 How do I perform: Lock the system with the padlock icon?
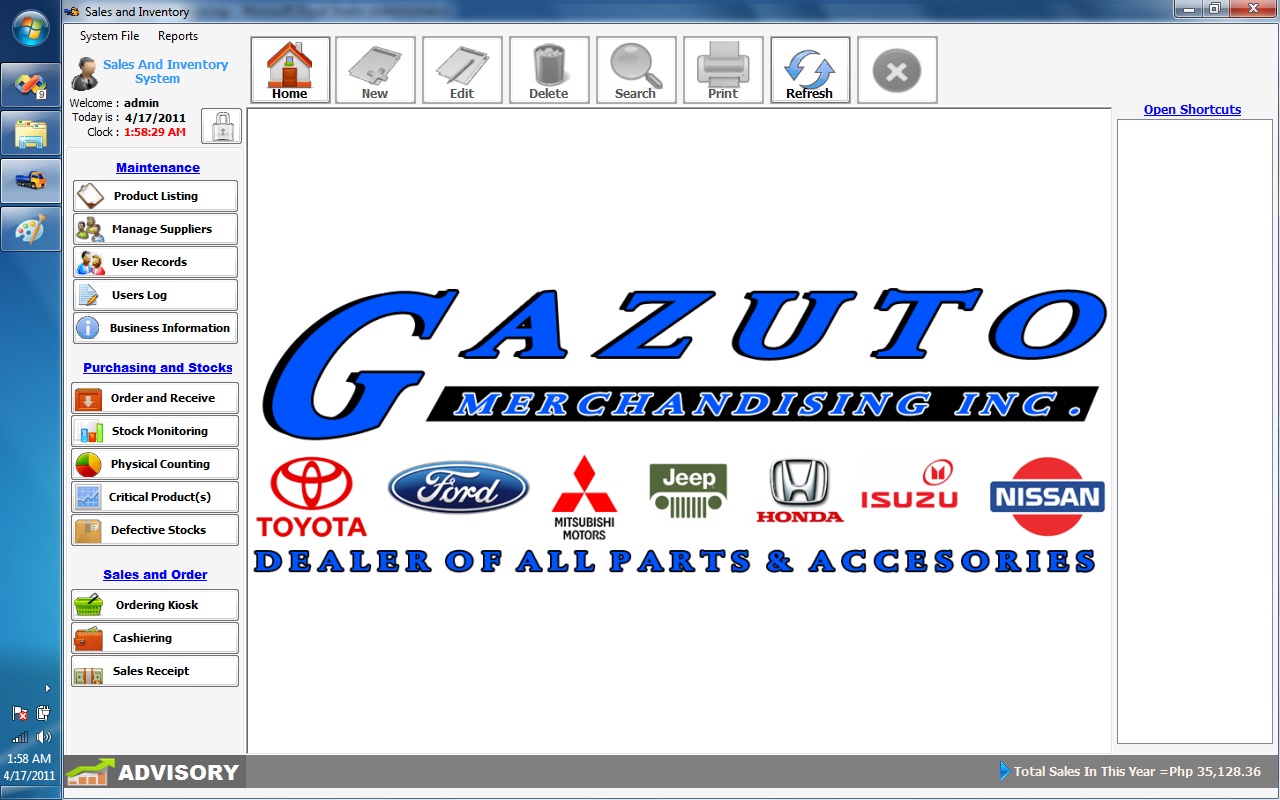point(222,126)
